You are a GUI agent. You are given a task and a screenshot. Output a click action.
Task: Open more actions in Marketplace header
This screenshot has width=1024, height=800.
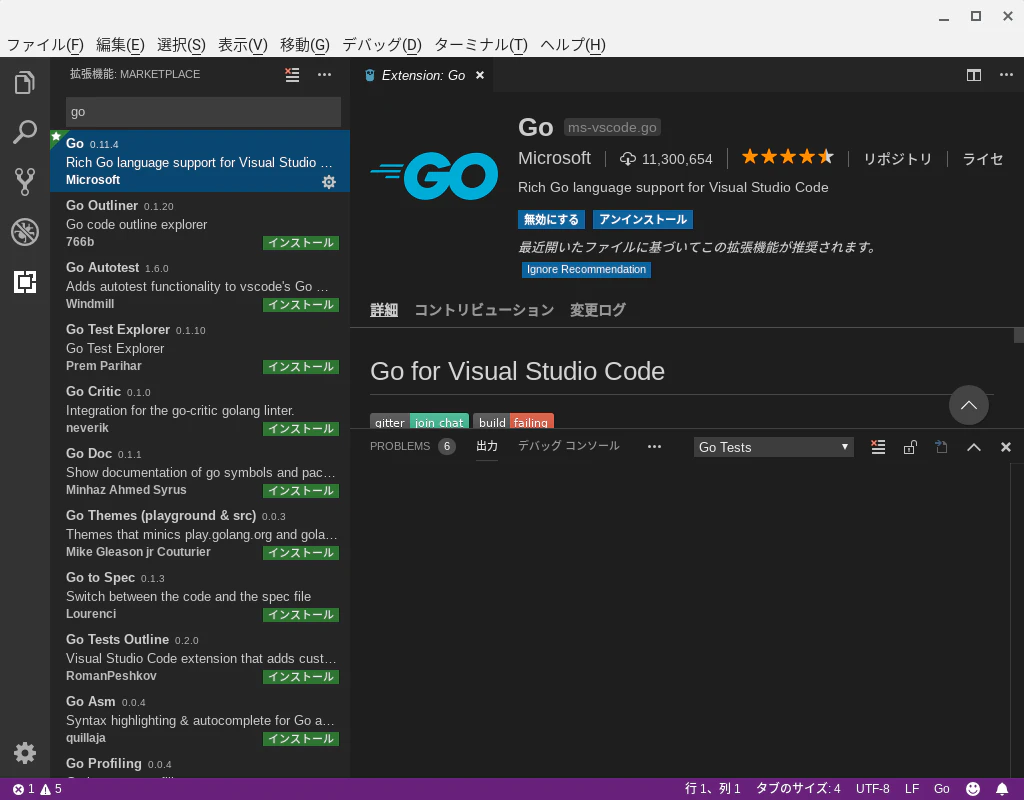[325, 74]
